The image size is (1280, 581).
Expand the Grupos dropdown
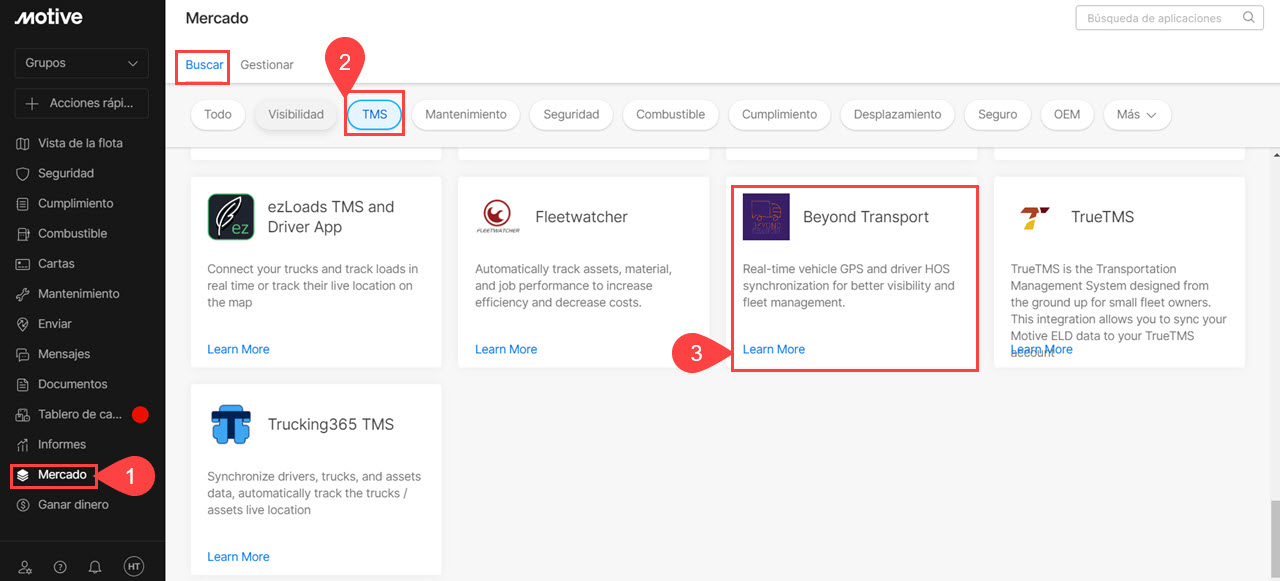coord(81,63)
